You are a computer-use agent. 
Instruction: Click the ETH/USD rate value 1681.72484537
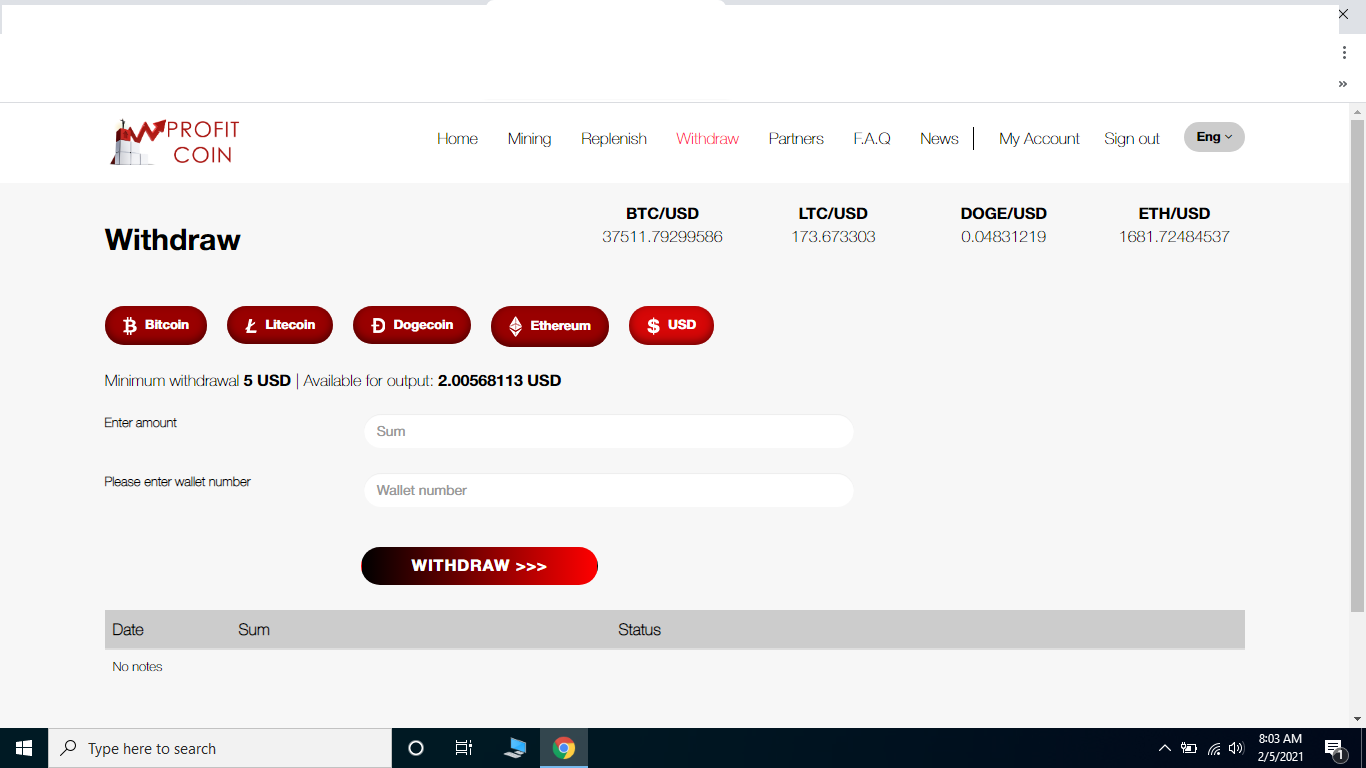click(1174, 237)
